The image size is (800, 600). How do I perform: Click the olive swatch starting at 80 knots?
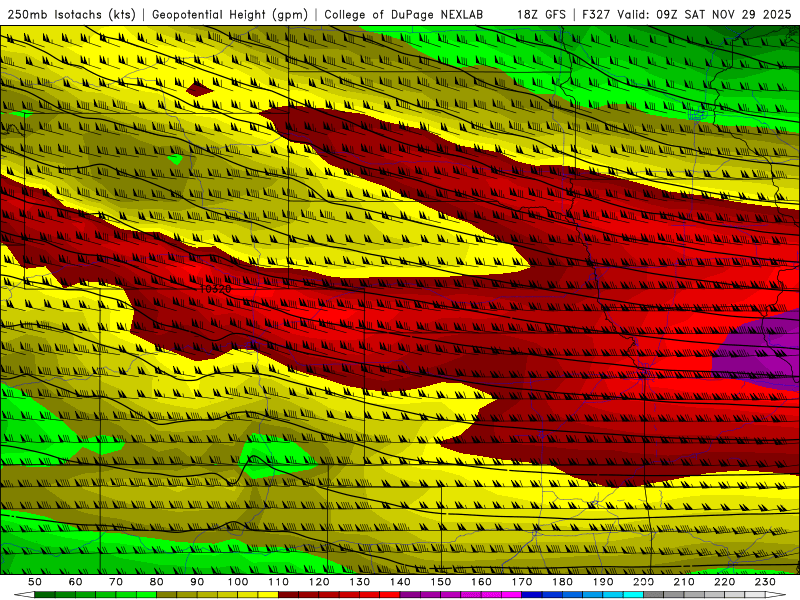click(166, 594)
